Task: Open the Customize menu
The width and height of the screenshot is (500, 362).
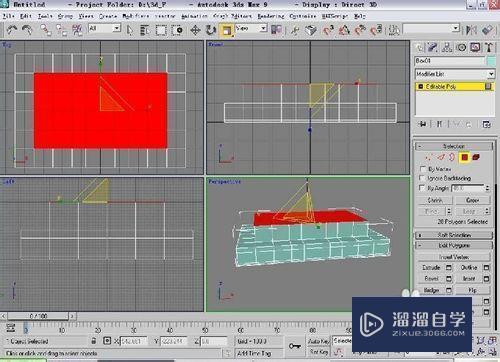Action: coord(303,16)
